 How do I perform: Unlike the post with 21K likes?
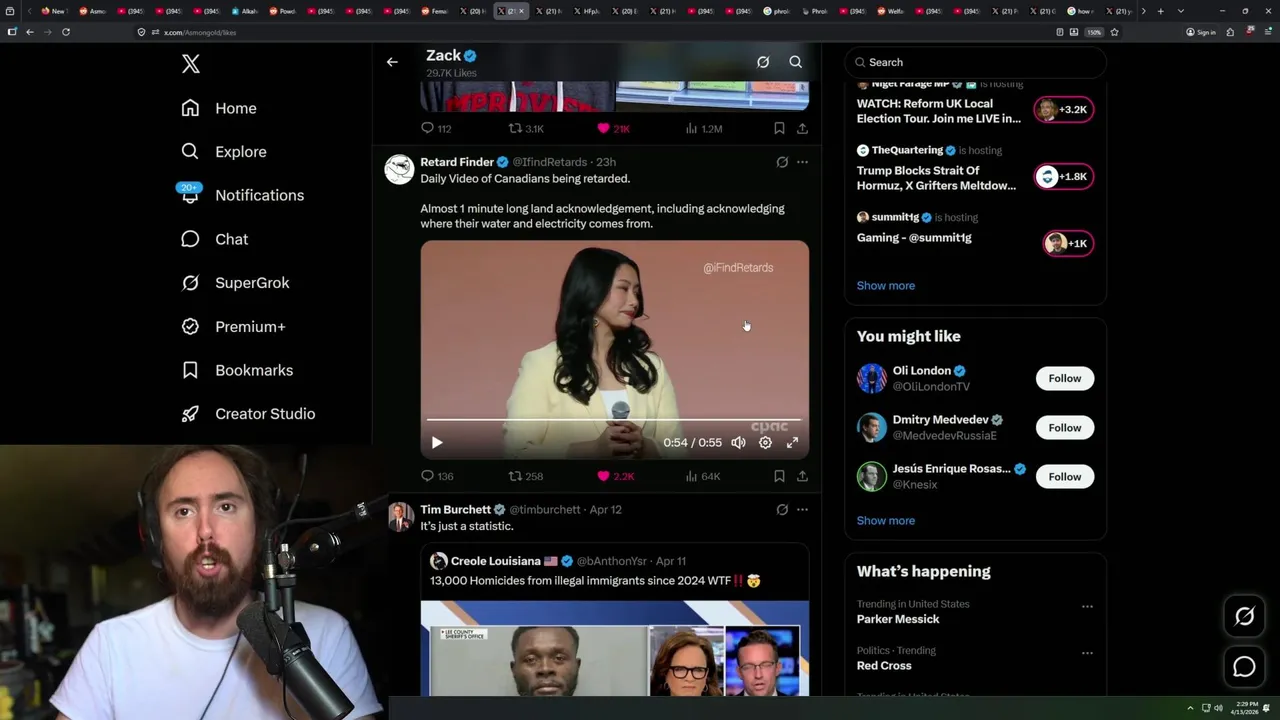613,128
